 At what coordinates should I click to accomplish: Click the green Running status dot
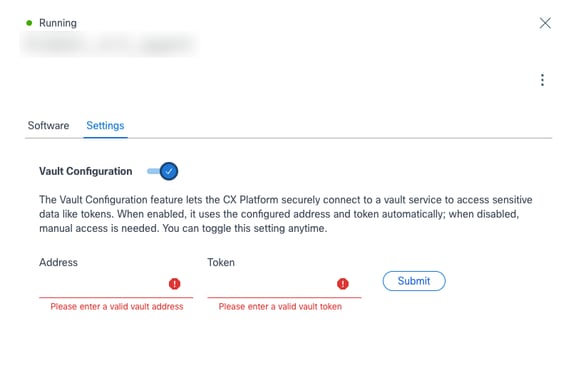(x=29, y=23)
